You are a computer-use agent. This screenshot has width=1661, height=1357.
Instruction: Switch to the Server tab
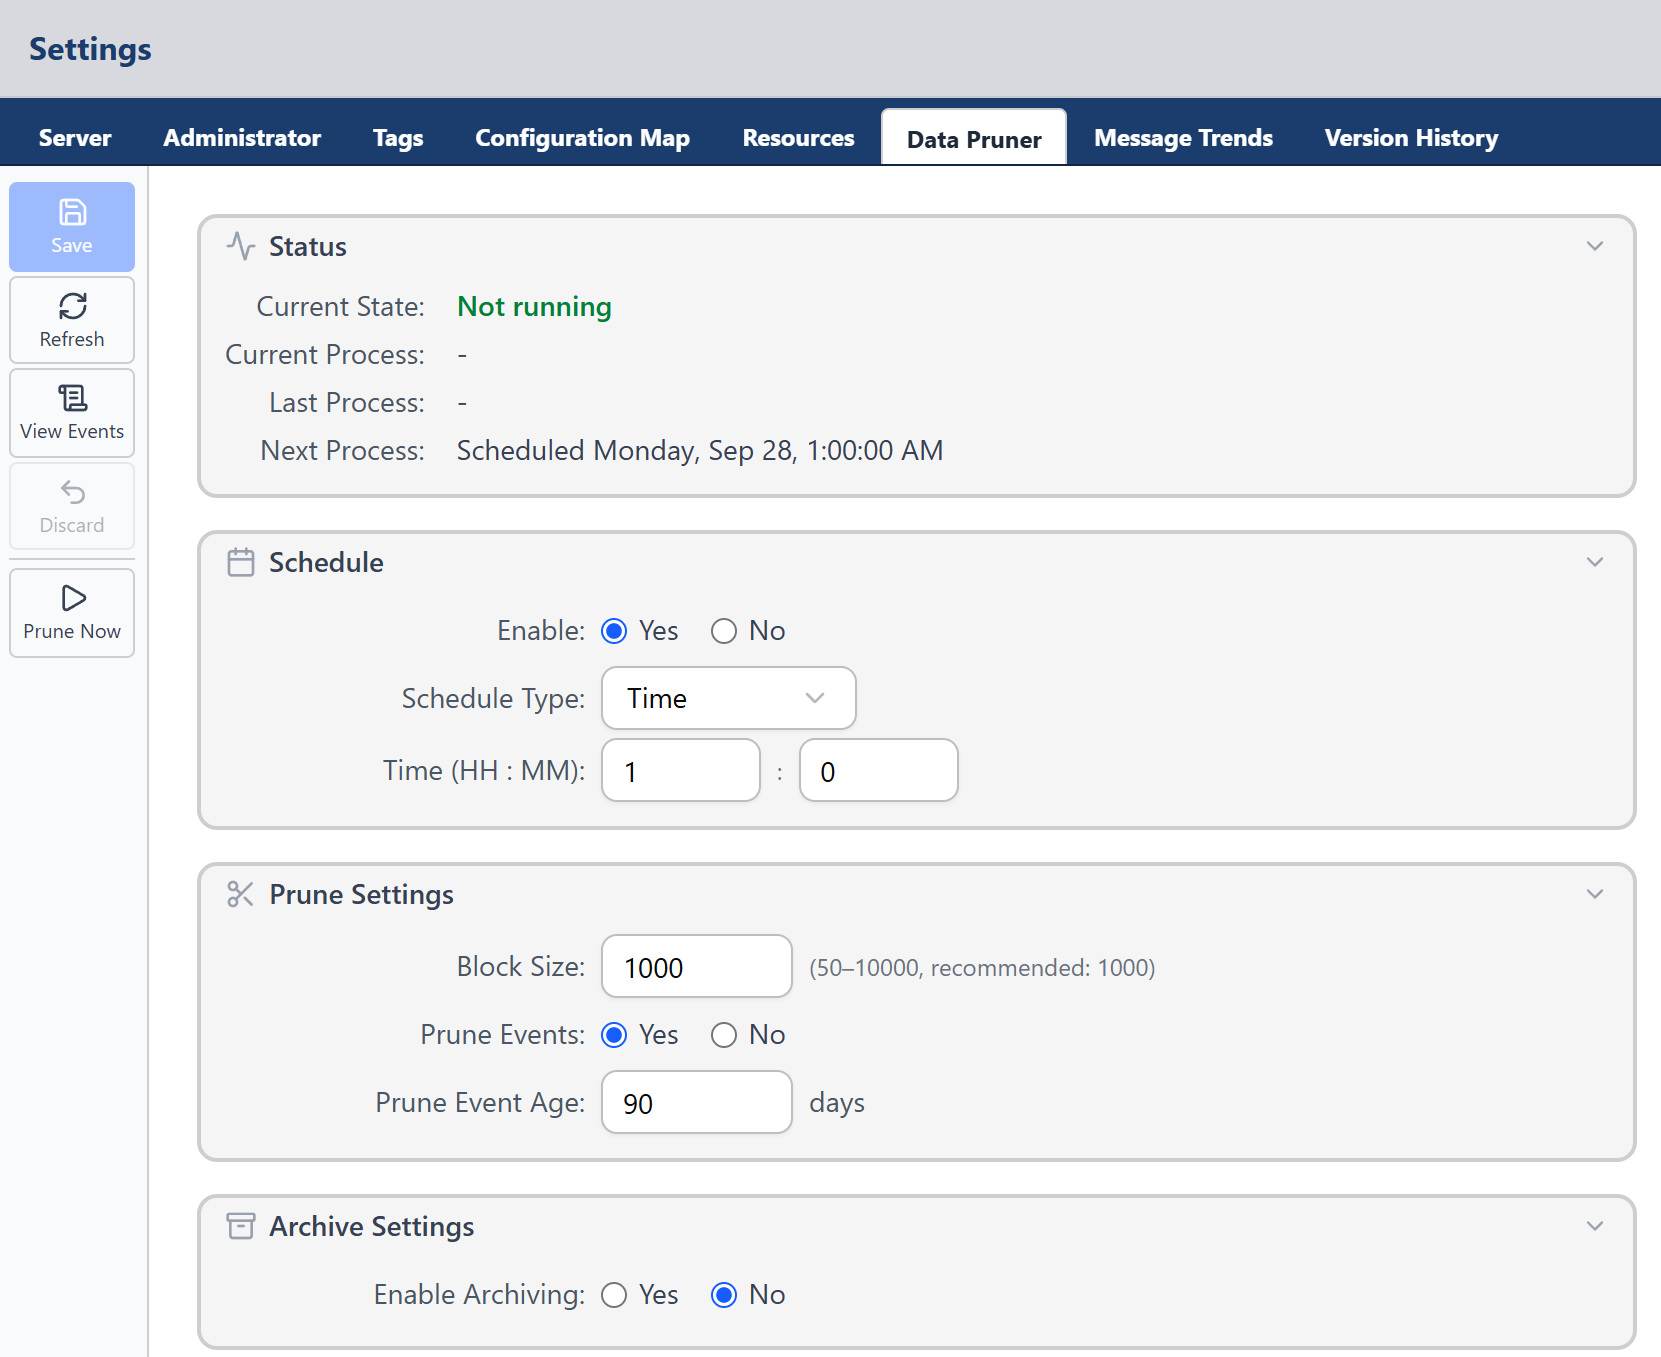coord(75,138)
